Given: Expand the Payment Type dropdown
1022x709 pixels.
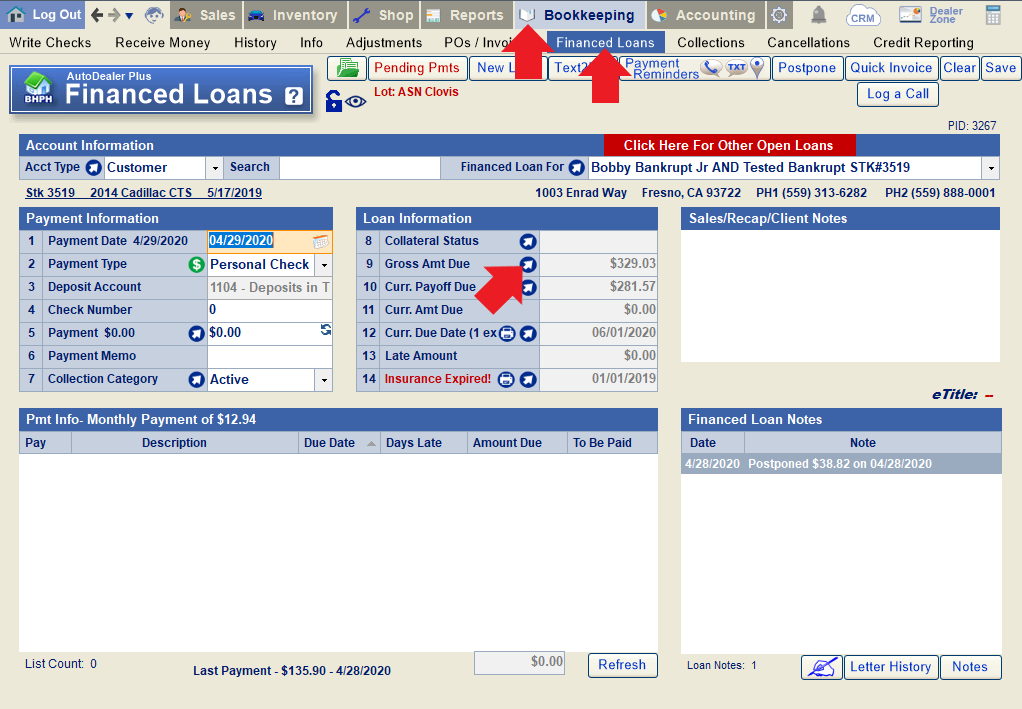Looking at the screenshot, I should 324,265.
